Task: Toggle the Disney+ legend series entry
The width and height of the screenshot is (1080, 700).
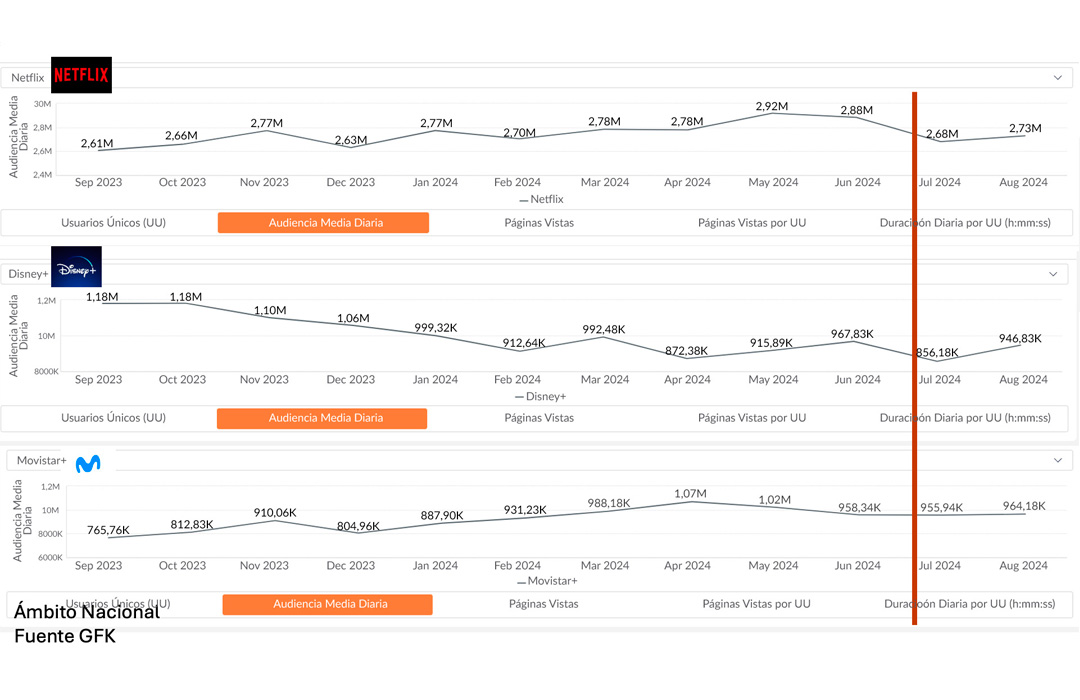Action: pyautogui.click(x=539, y=396)
